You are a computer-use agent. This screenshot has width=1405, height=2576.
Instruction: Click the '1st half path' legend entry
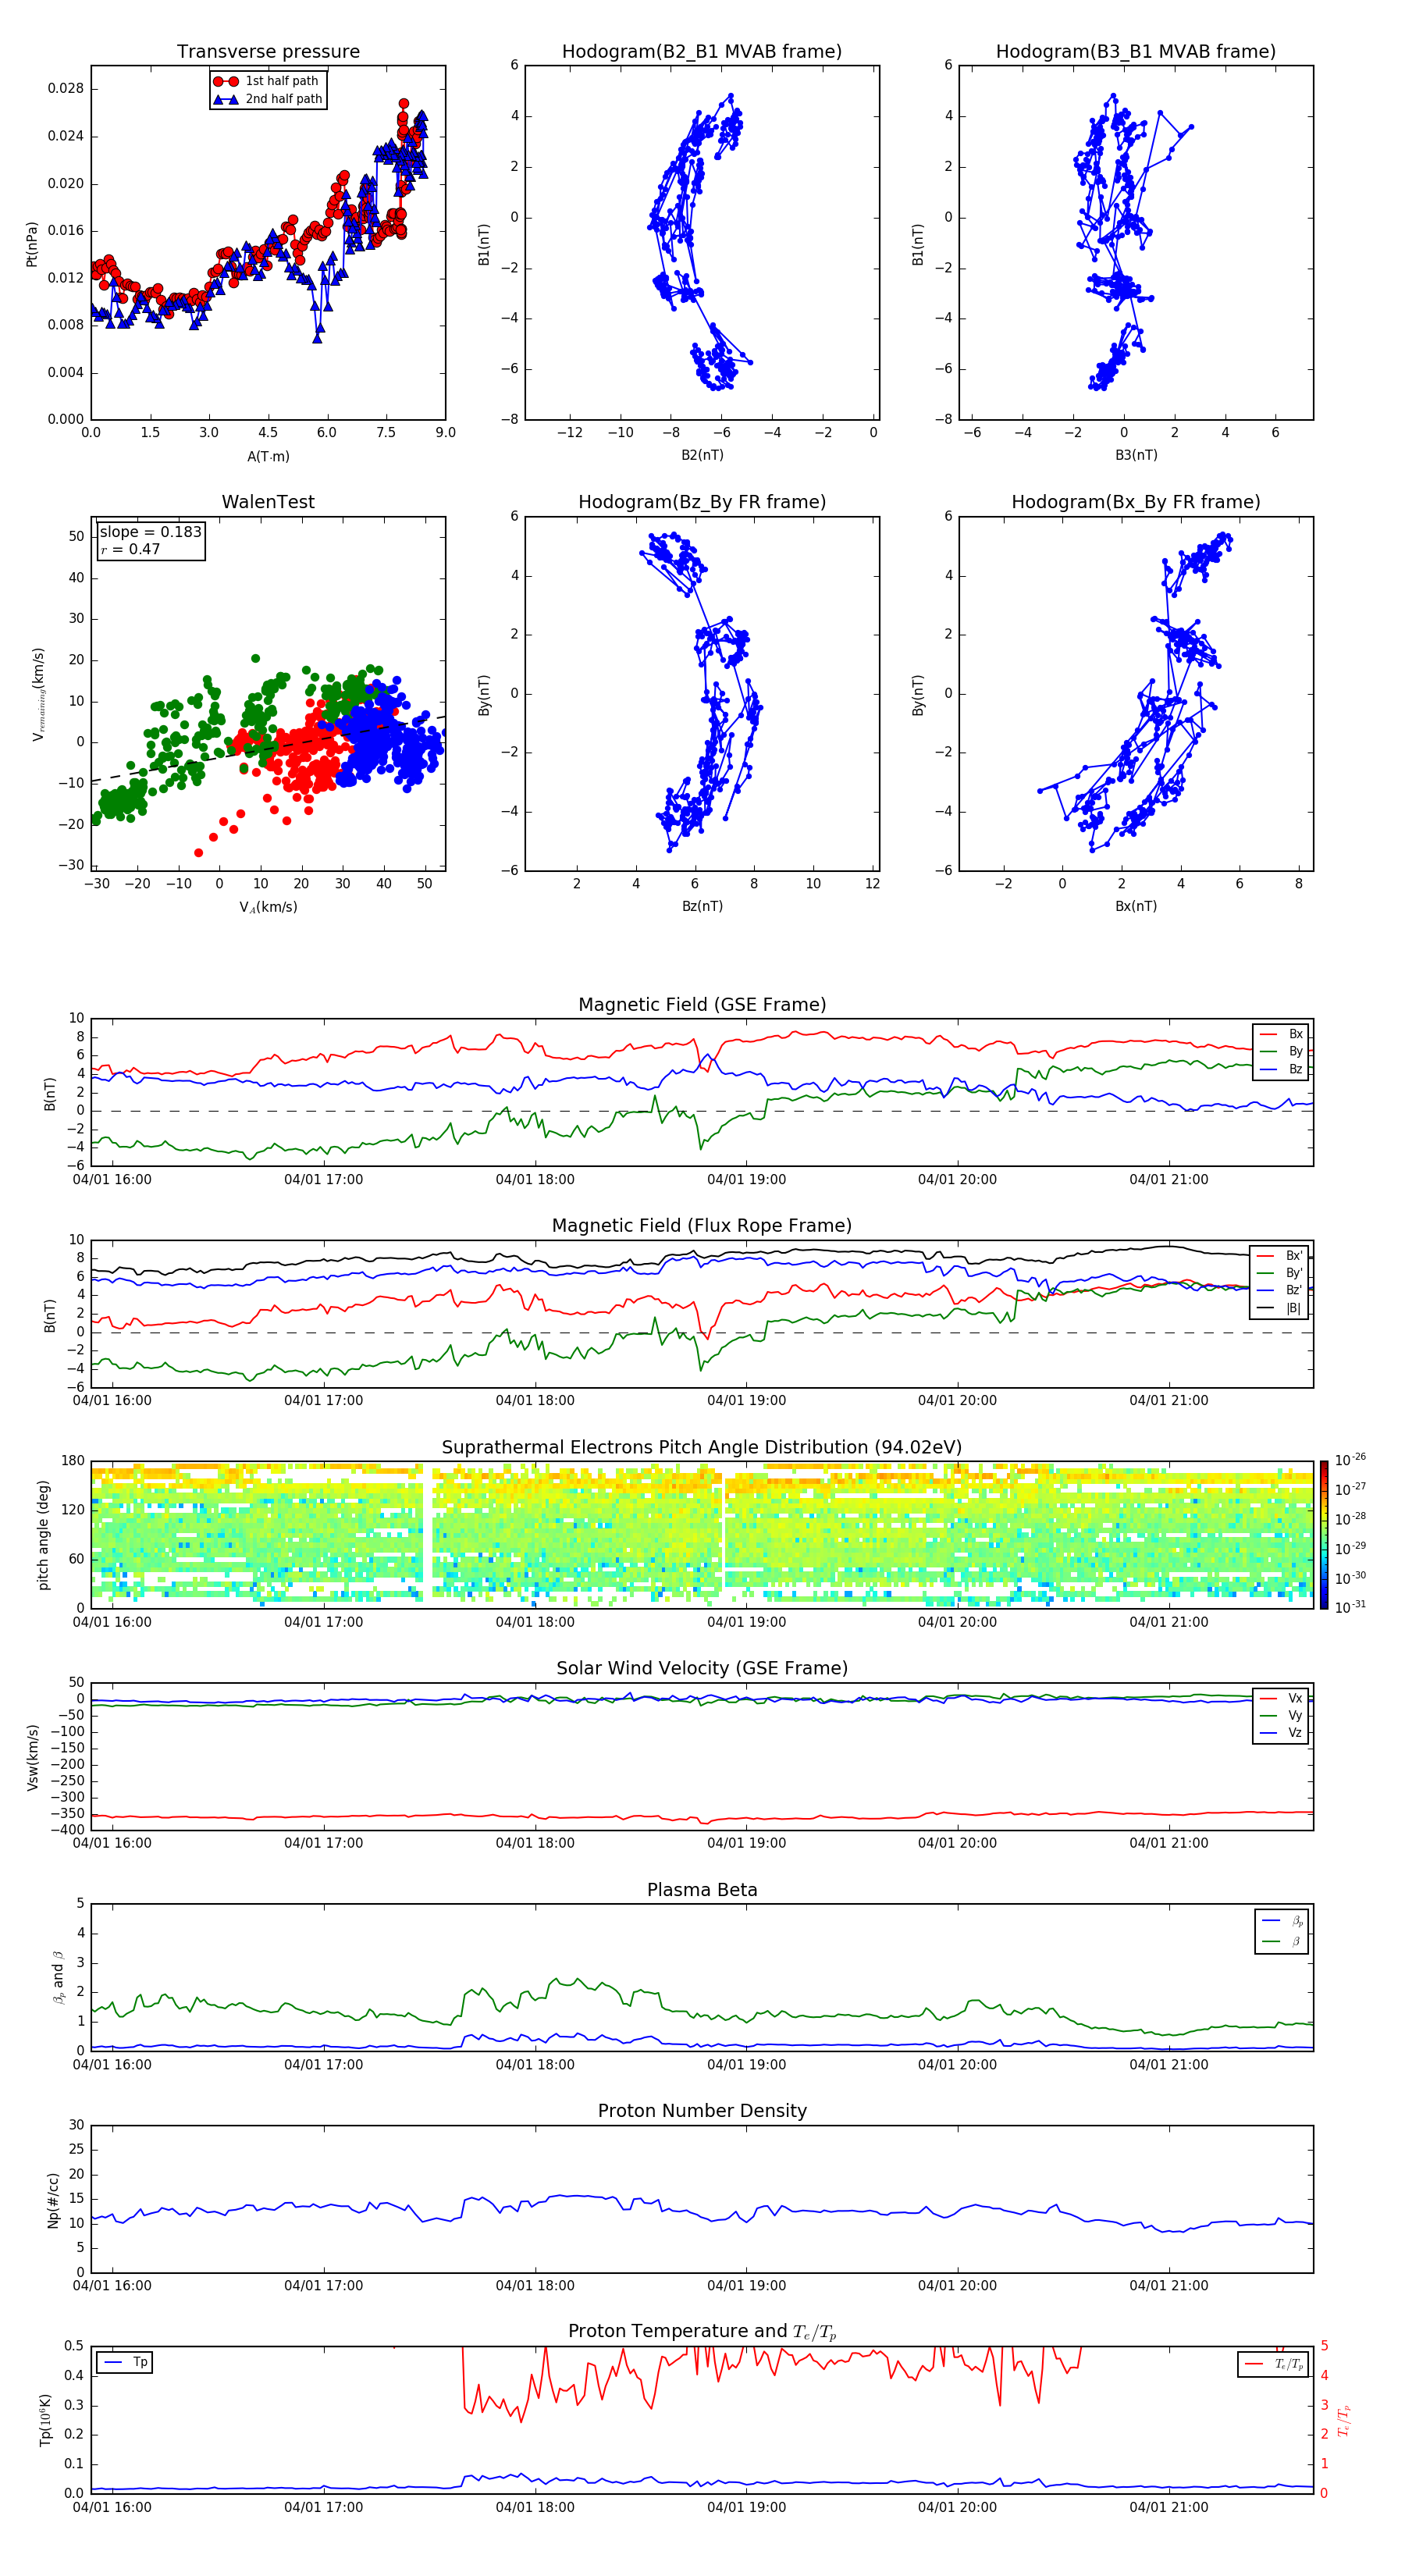pos(267,81)
